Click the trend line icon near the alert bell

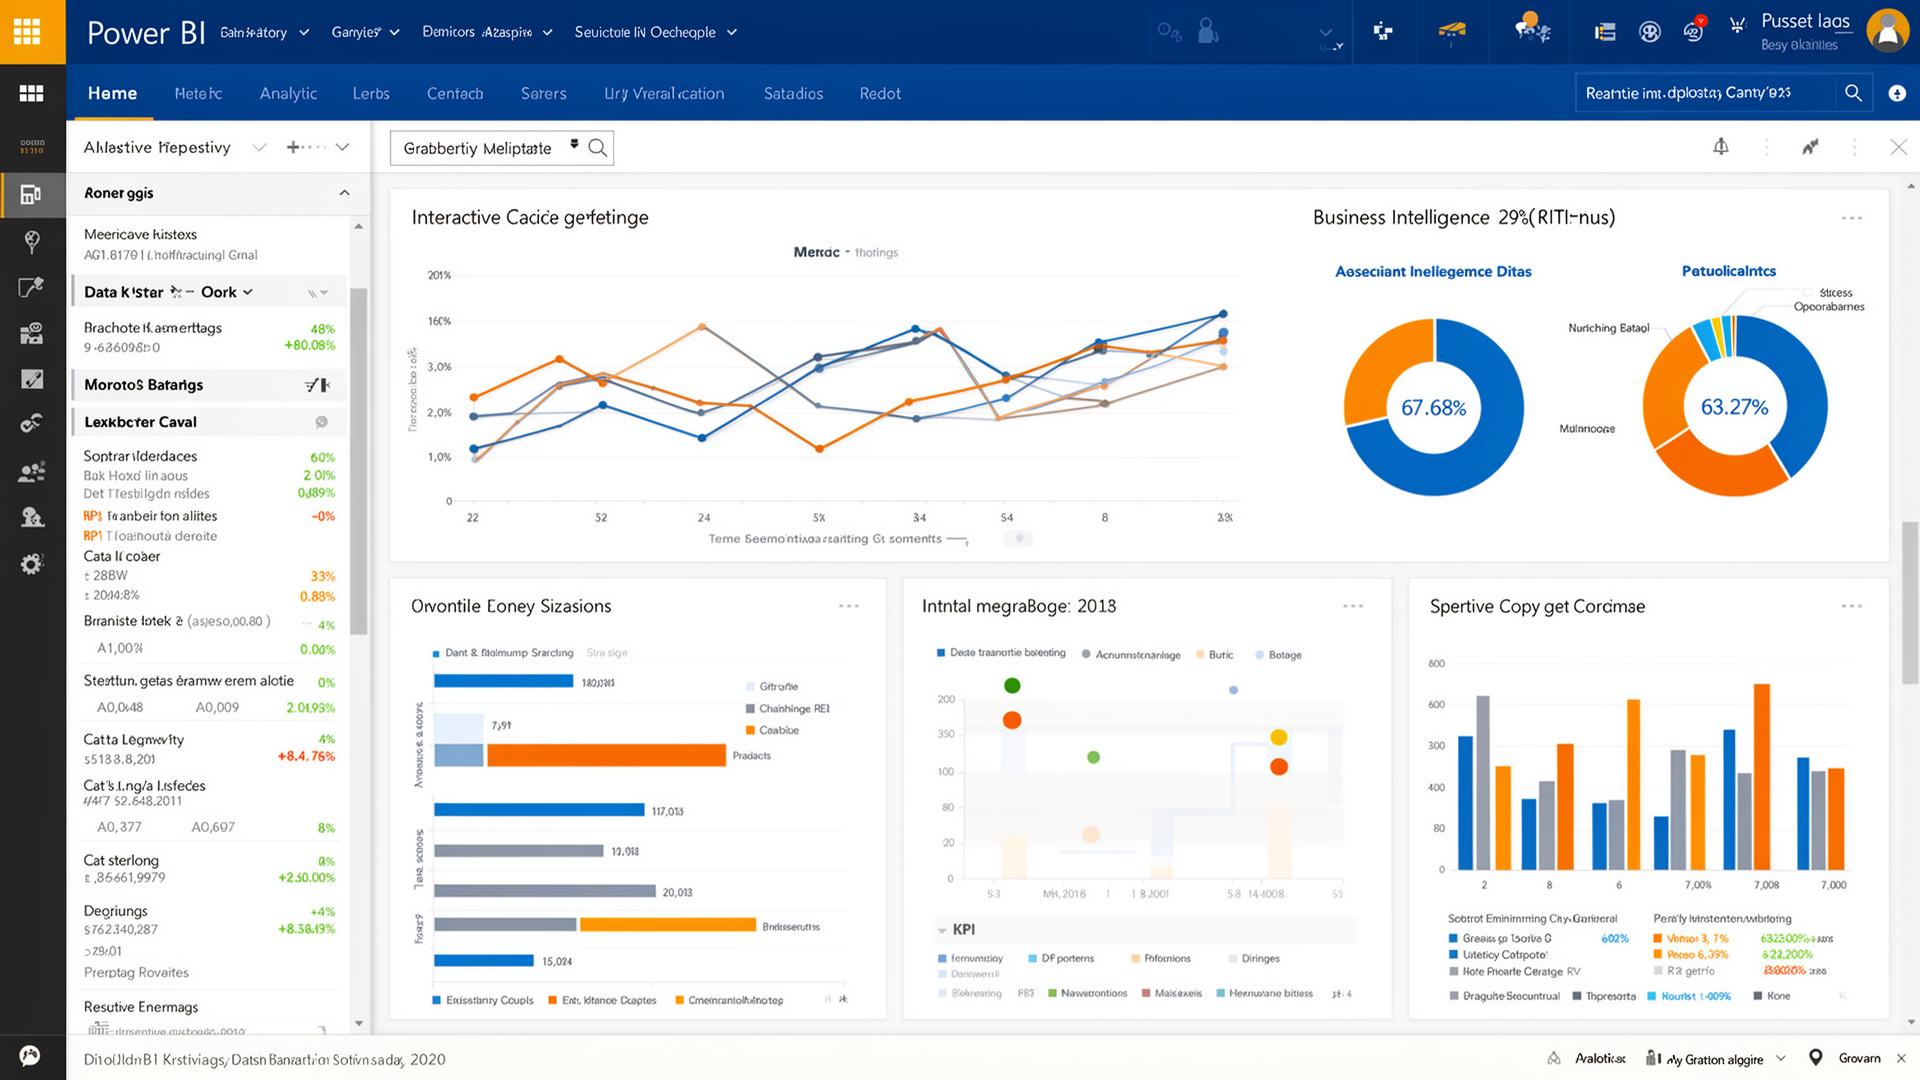pyautogui.click(x=1810, y=146)
